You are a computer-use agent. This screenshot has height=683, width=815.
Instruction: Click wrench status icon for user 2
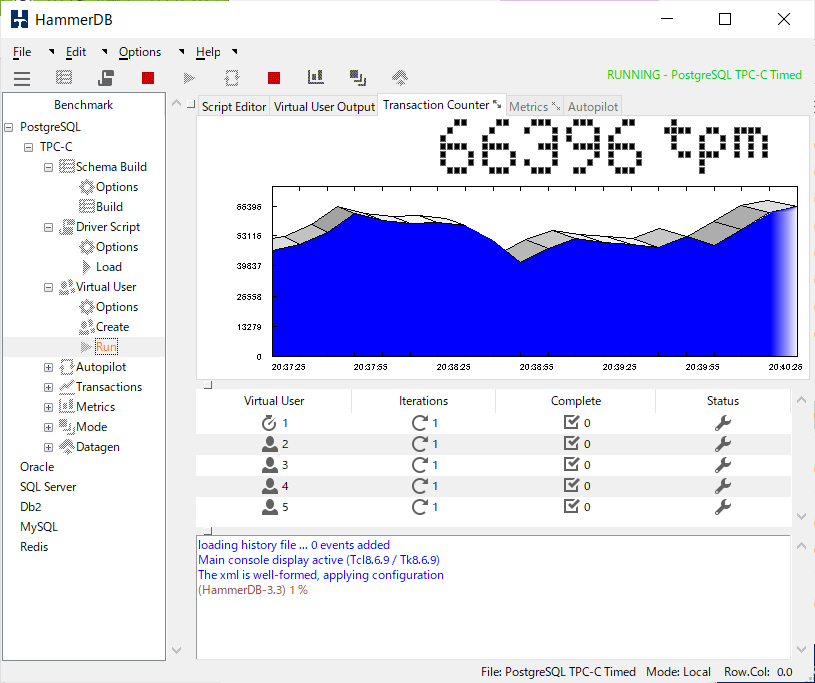click(x=722, y=444)
